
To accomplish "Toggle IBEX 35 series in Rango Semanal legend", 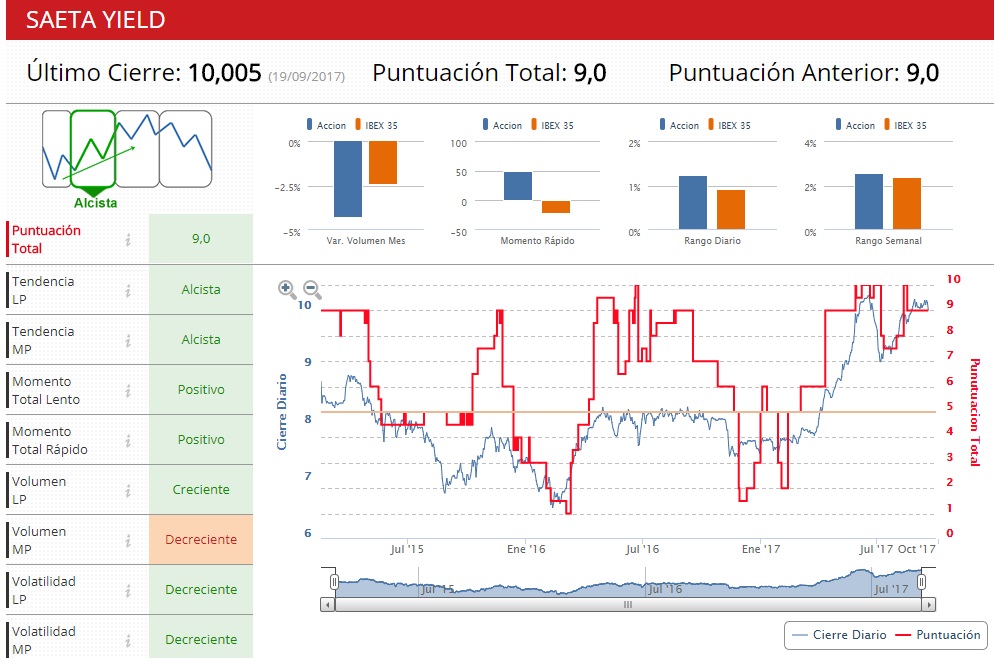I will point(905,125).
